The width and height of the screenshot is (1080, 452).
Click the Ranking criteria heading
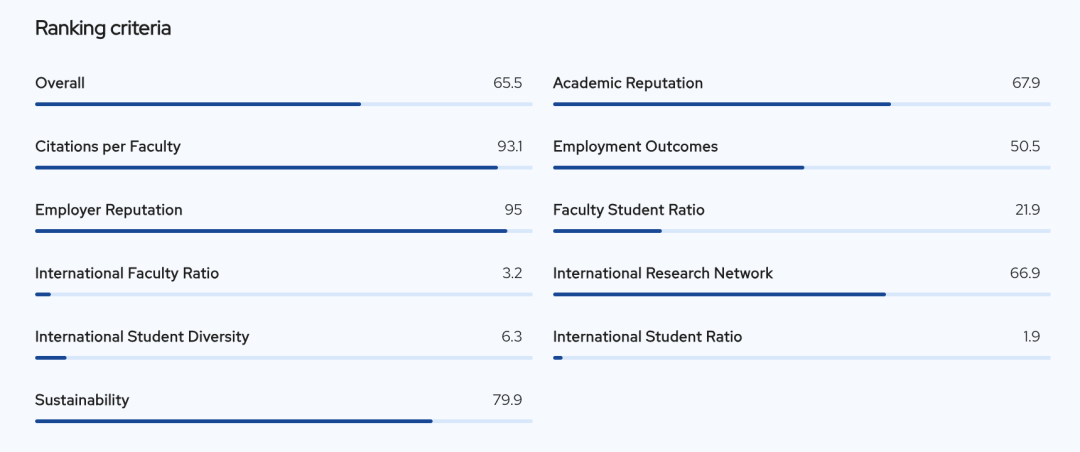tap(103, 28)
